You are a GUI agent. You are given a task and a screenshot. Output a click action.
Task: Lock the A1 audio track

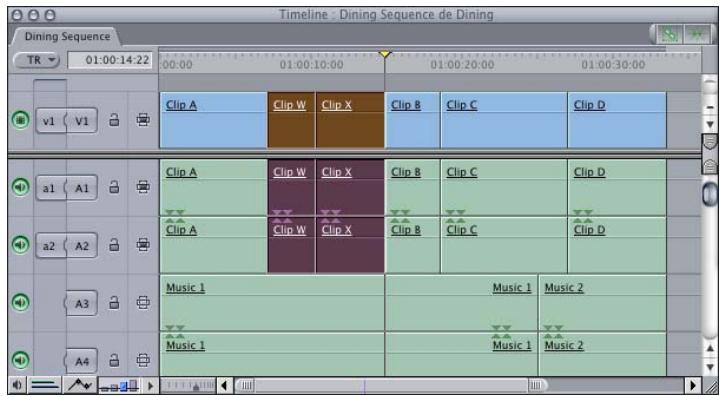pyautogui.click(x=114, y=187)
